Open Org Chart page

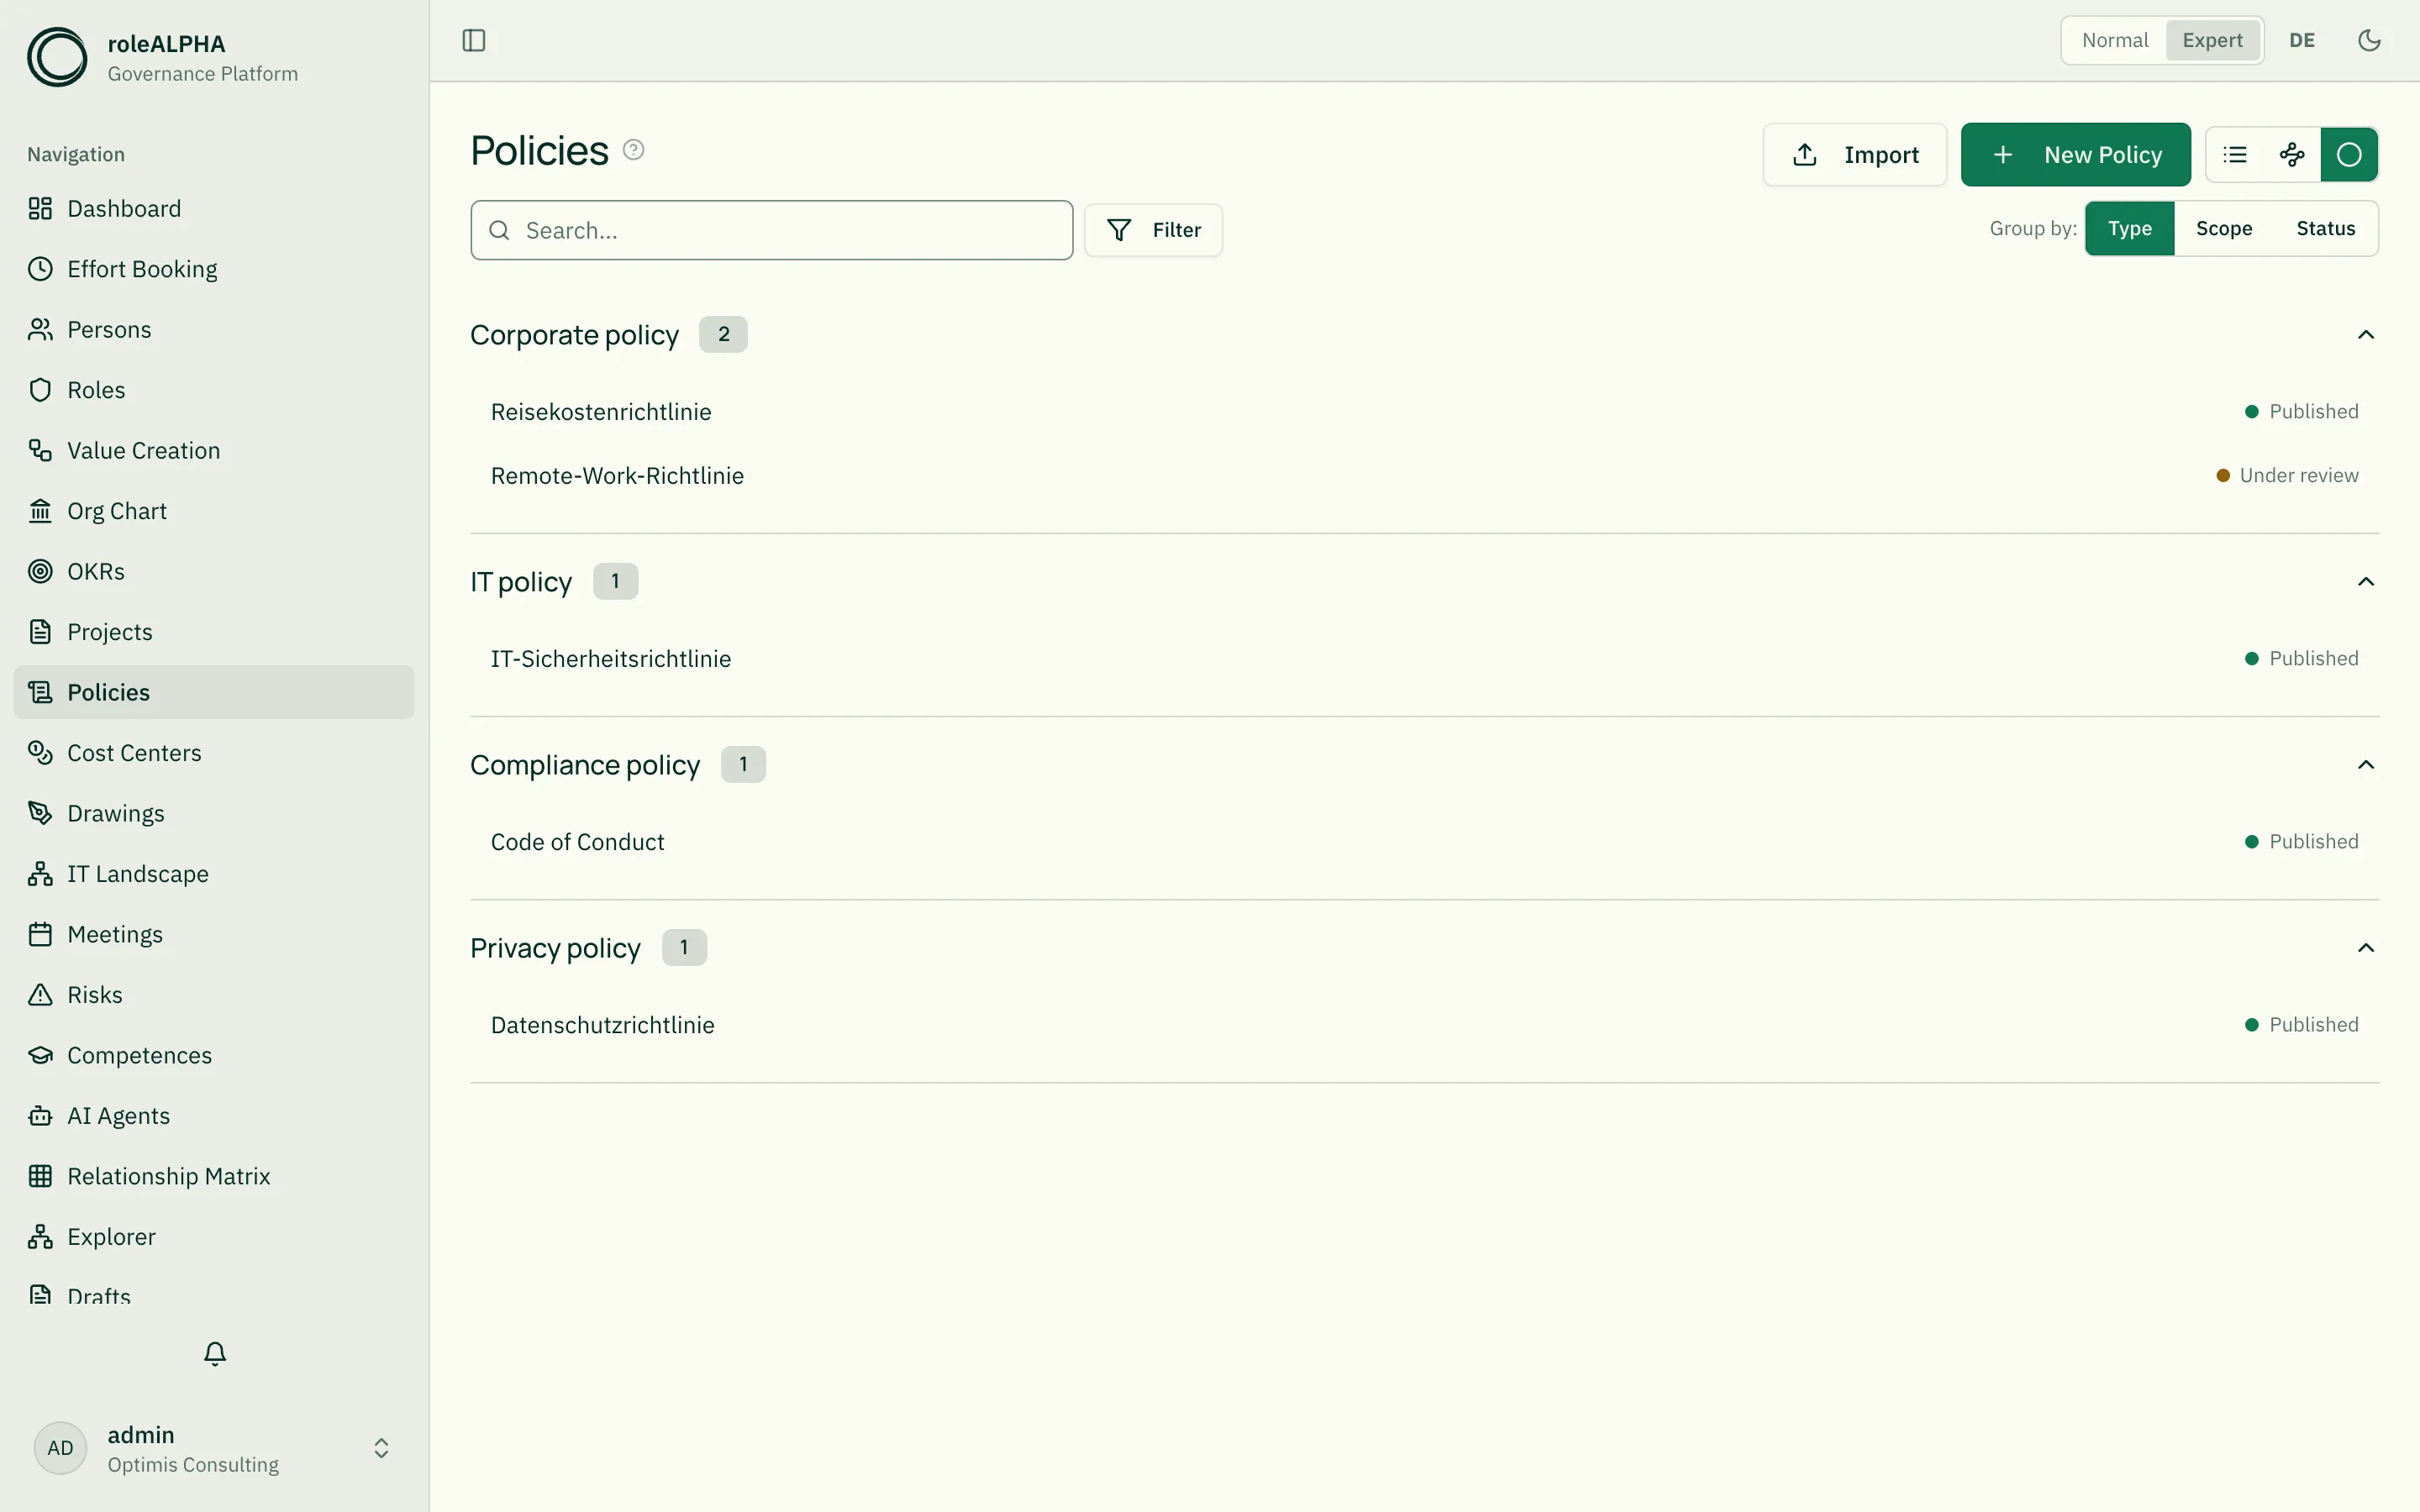214,511
